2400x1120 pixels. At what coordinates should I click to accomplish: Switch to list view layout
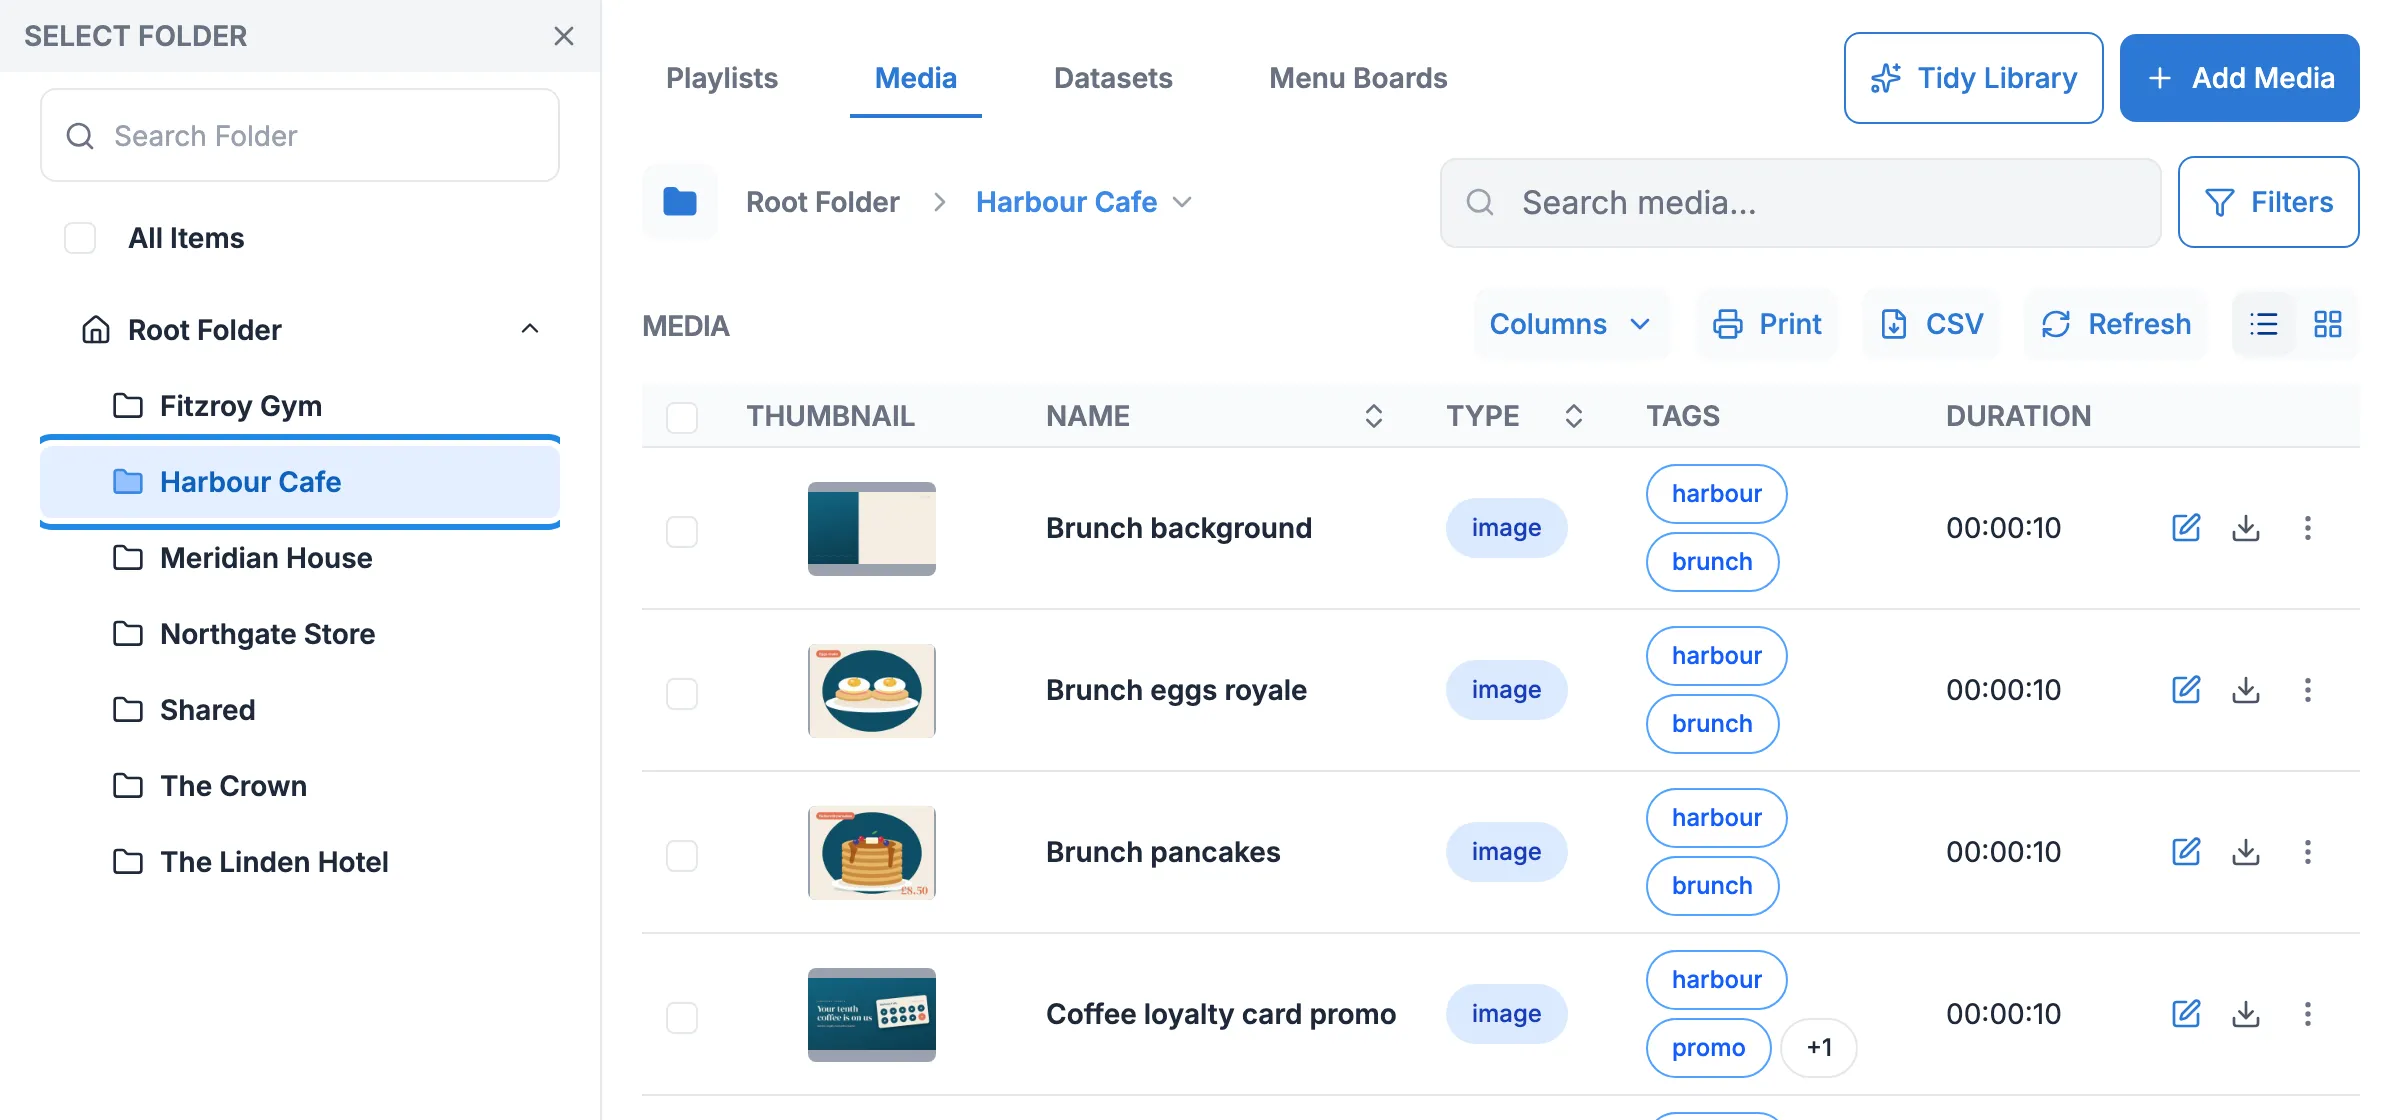tap(2264, 324)
